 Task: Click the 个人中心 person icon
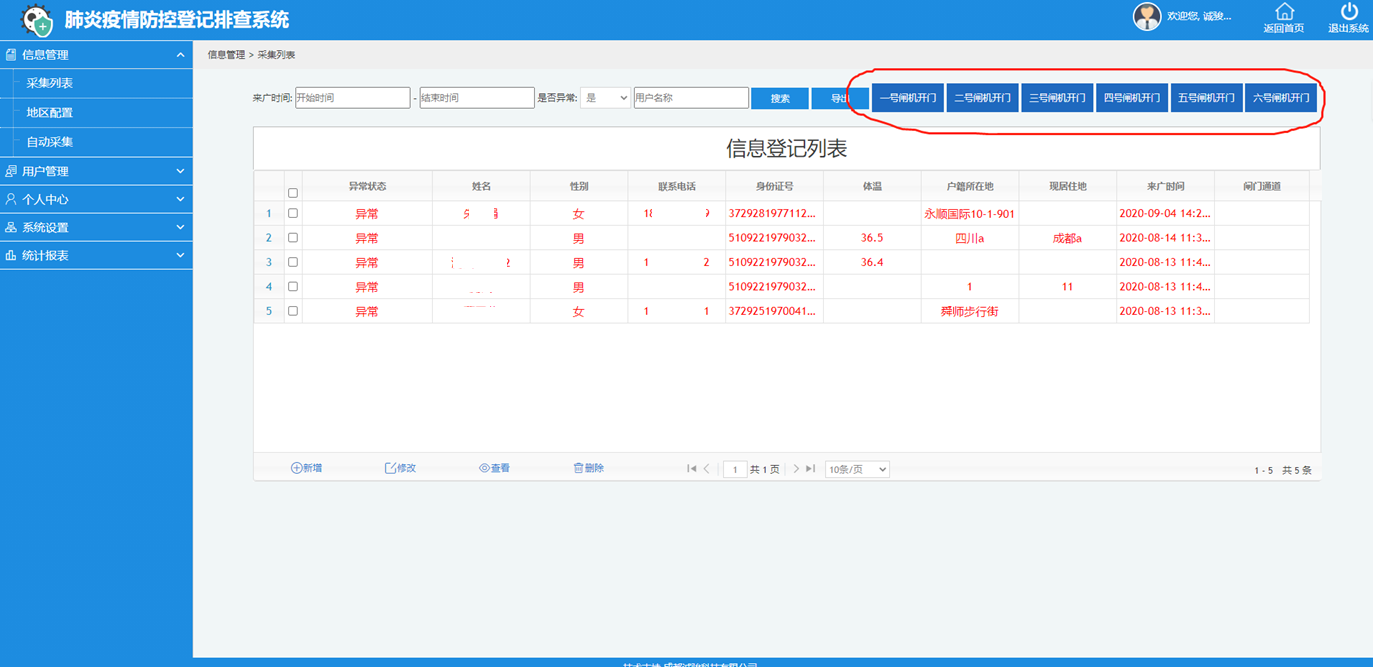point(11,199)
